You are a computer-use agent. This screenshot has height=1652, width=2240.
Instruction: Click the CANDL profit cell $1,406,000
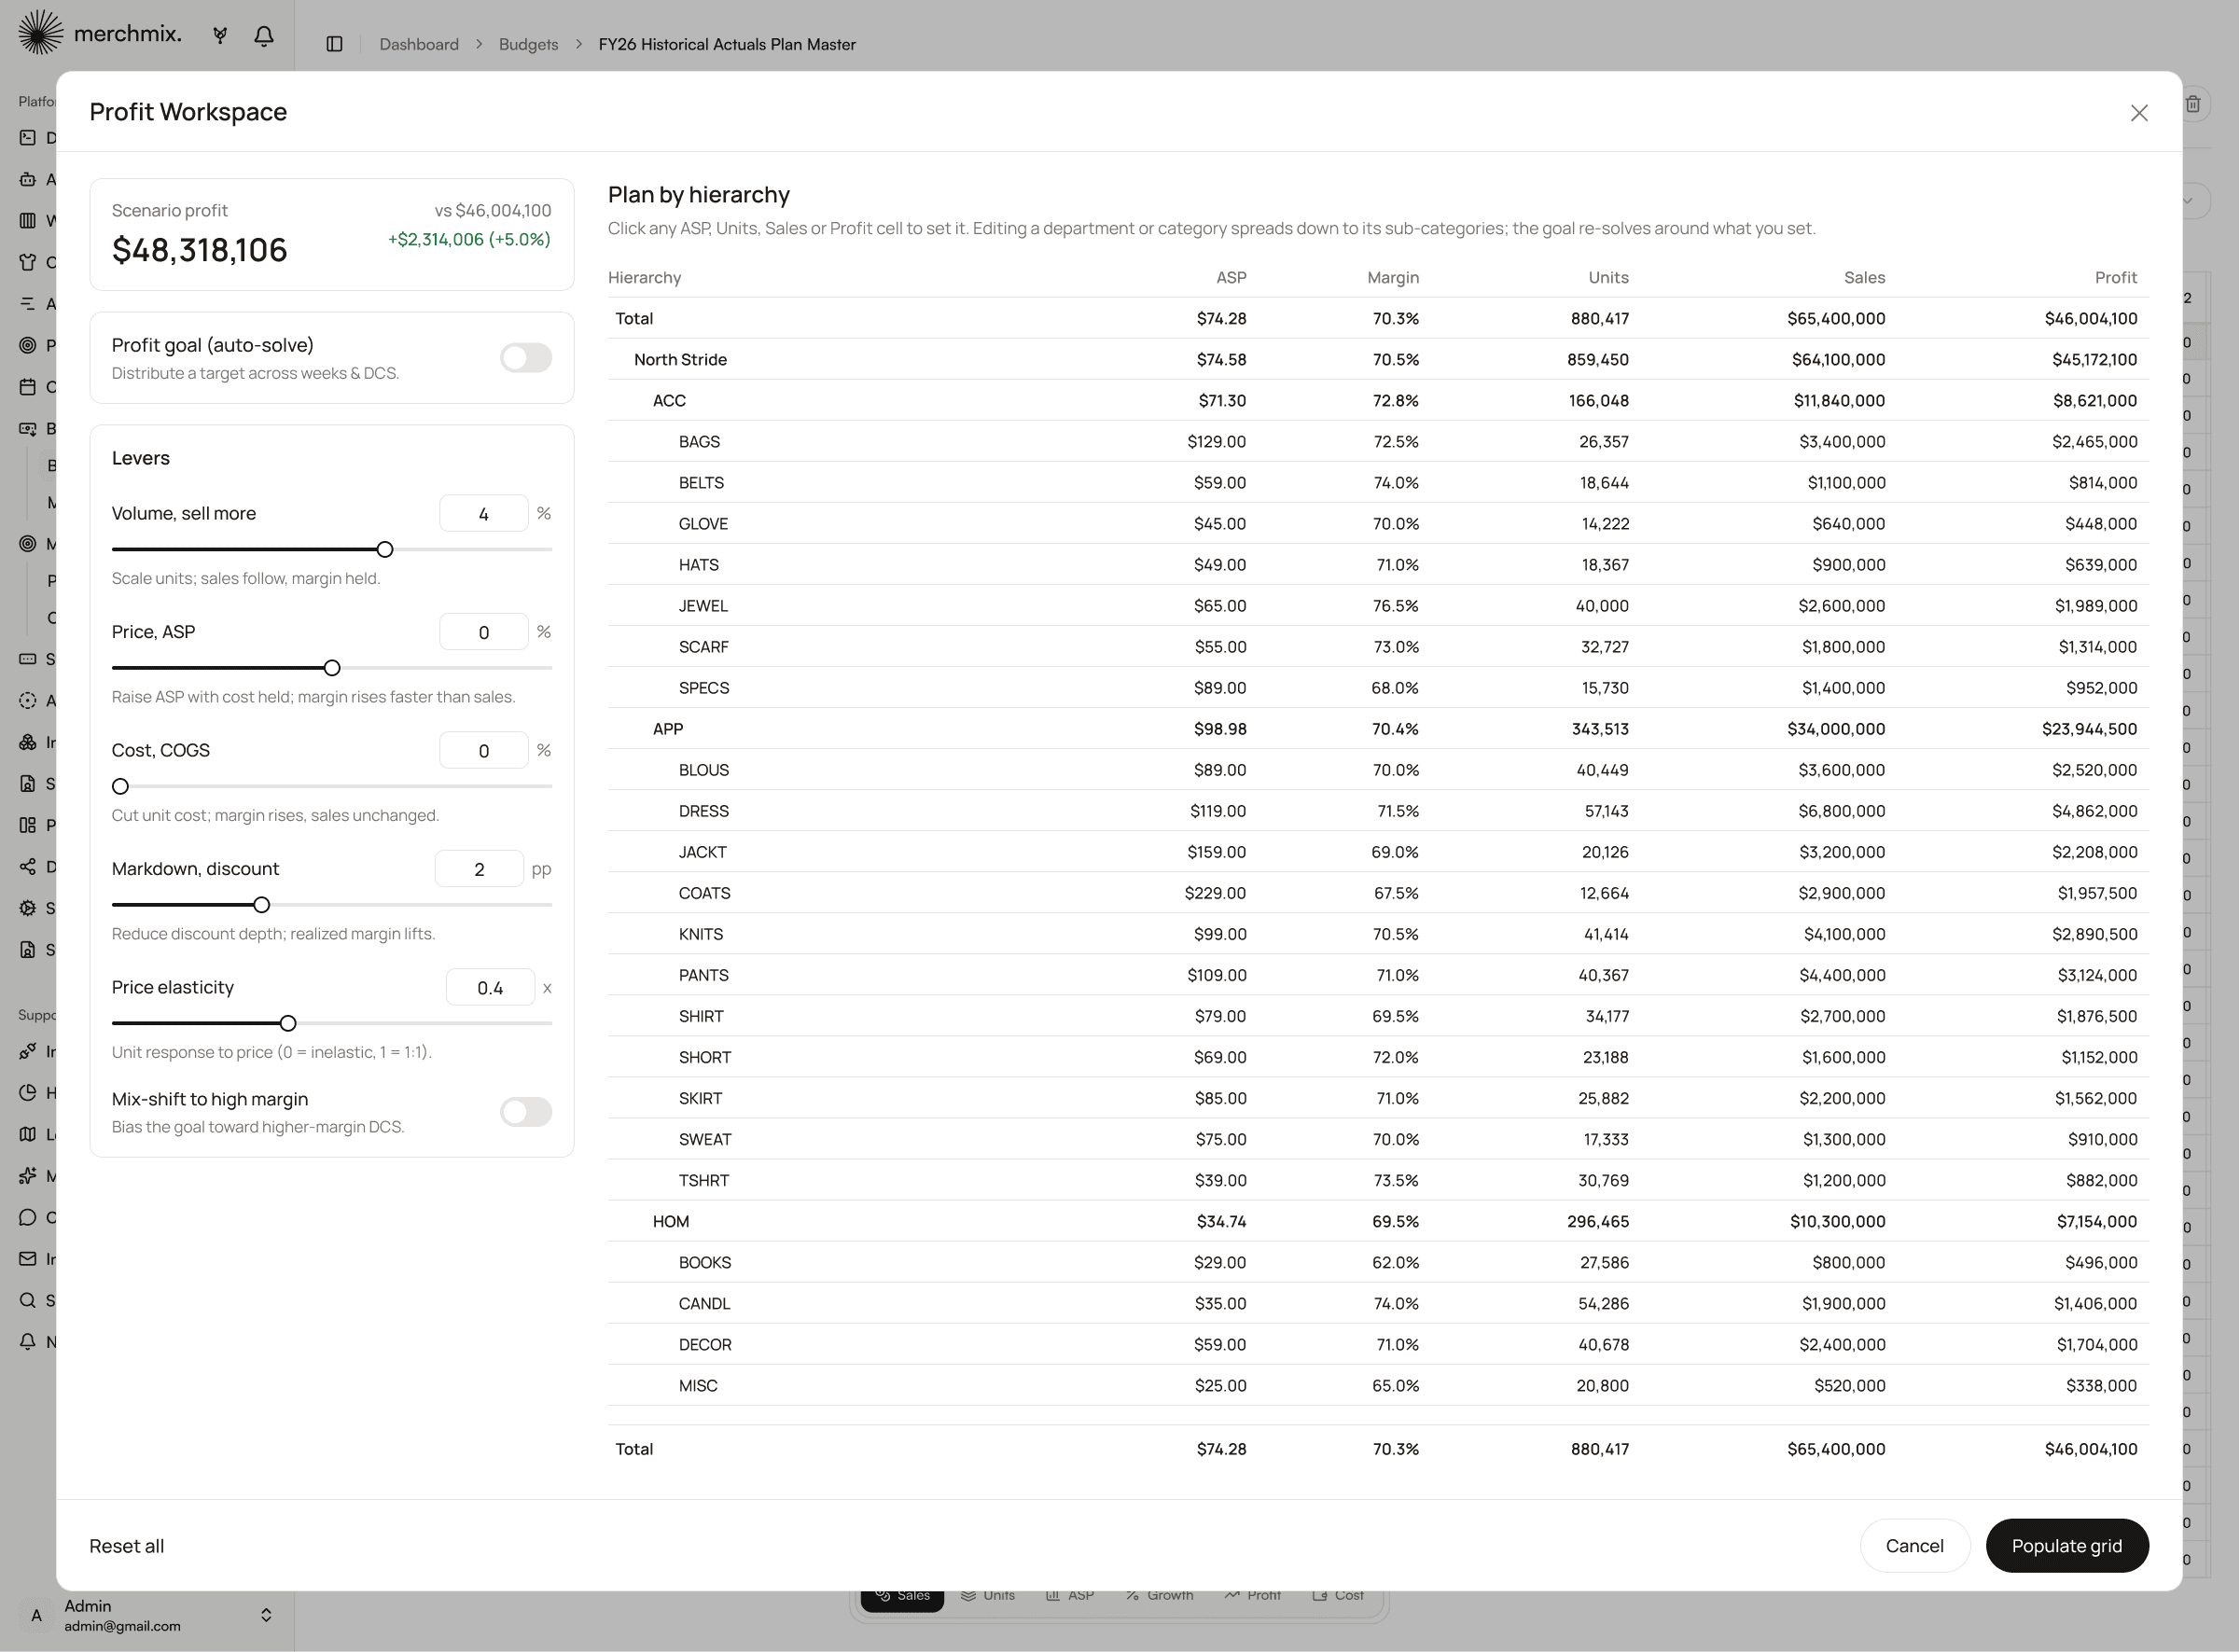tap(2095, 1304)
